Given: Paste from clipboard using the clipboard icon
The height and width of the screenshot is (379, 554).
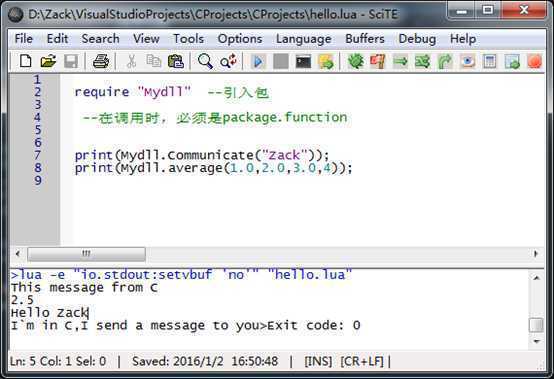Looking at the screenshot, I should (x=176, y=61).
